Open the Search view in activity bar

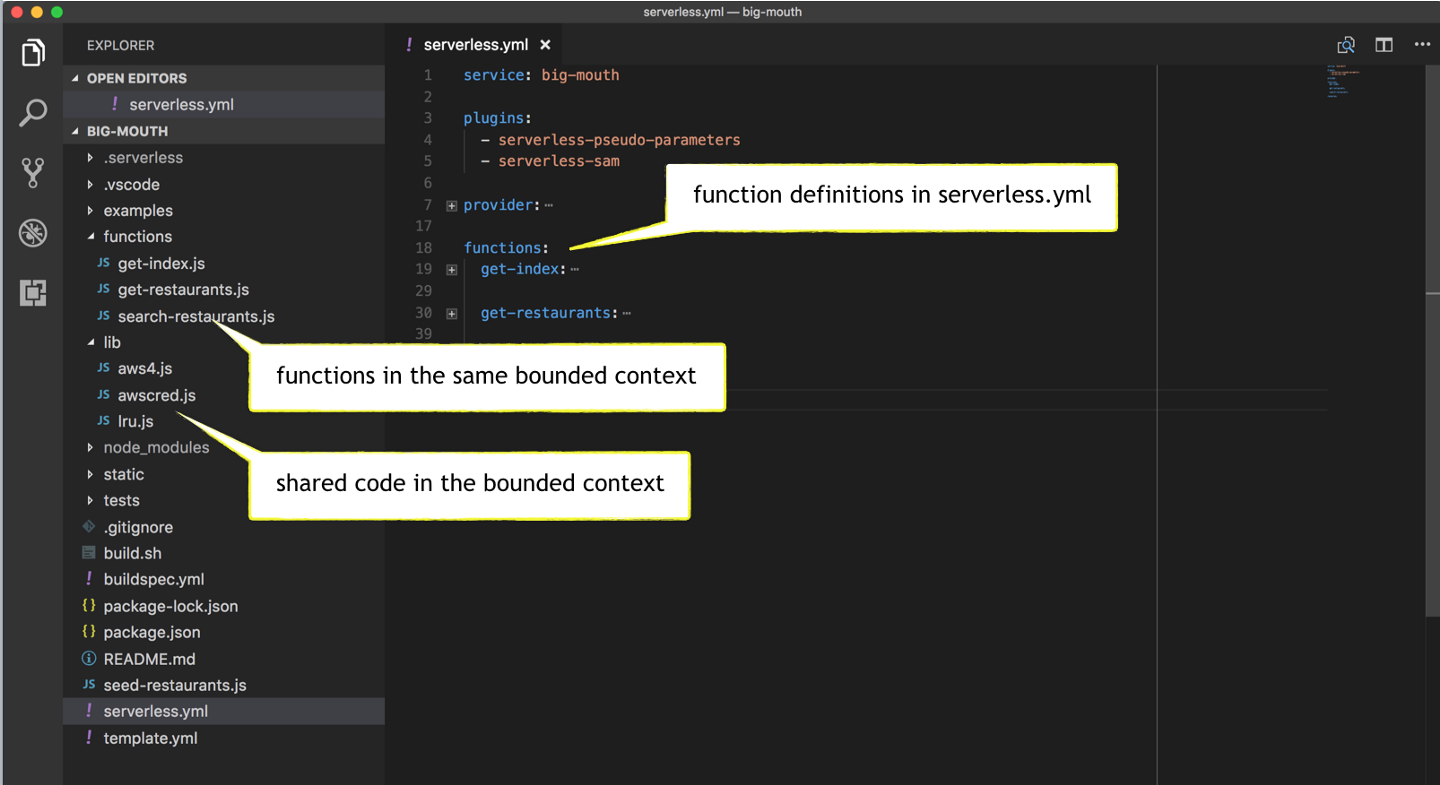click(33, 112)
